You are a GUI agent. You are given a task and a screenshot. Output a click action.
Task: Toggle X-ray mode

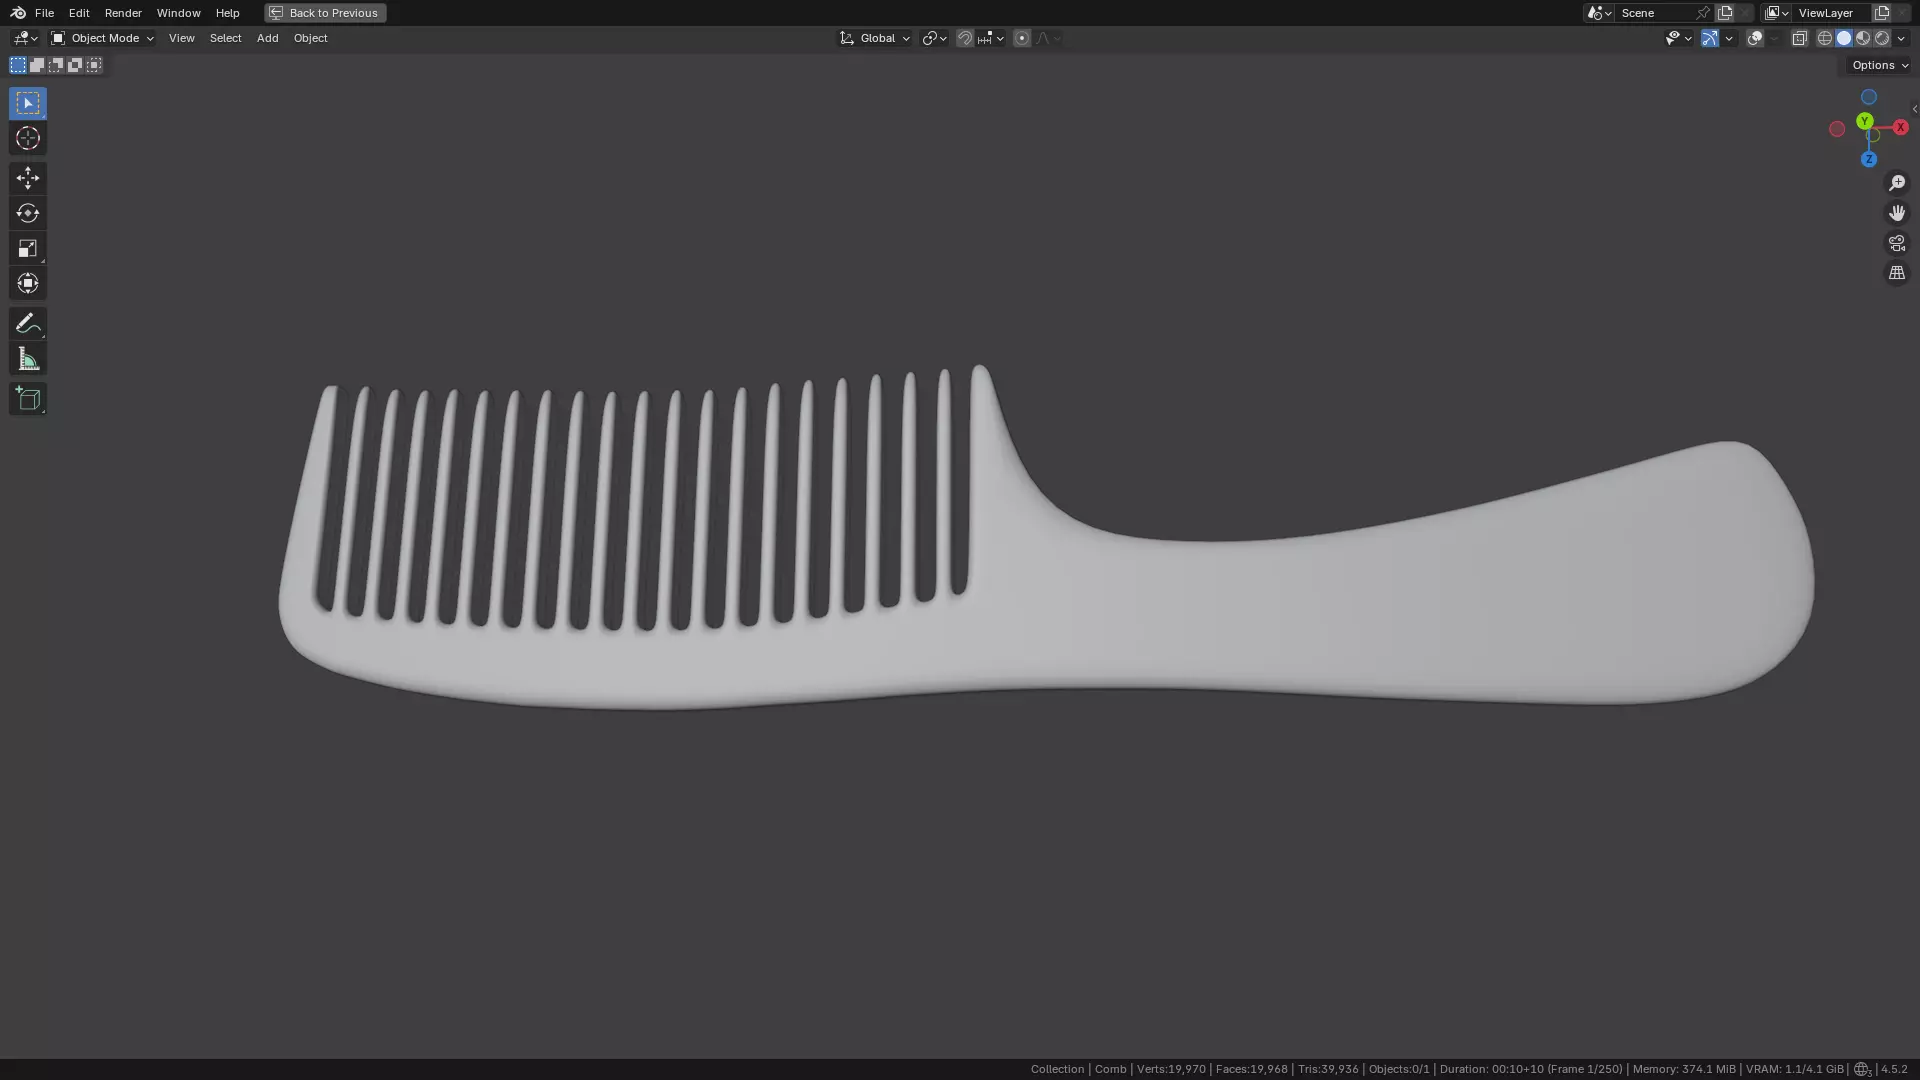(x=1800, y=38)
